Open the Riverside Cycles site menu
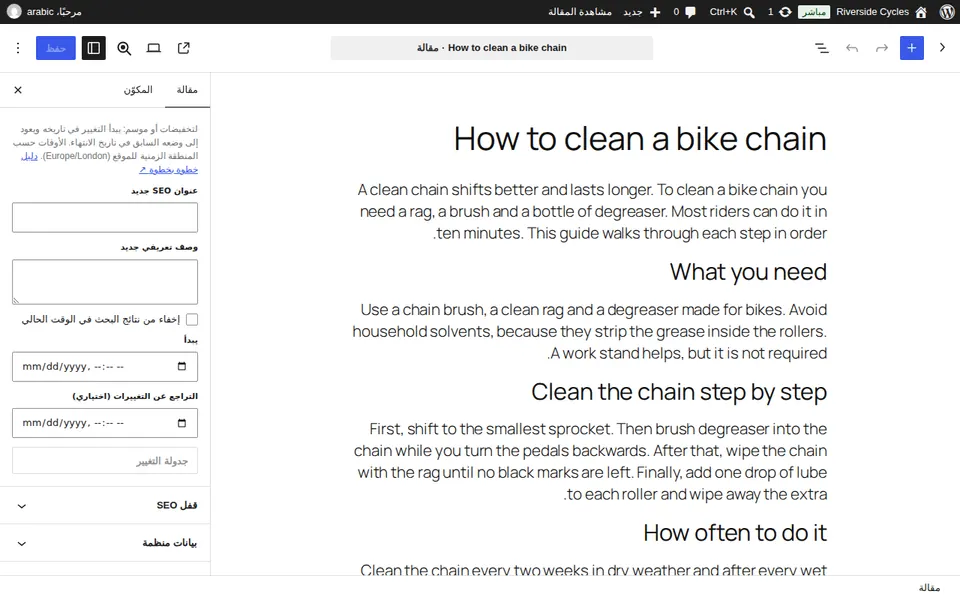The height and width of the screenshot is (600, 960). 872,12
